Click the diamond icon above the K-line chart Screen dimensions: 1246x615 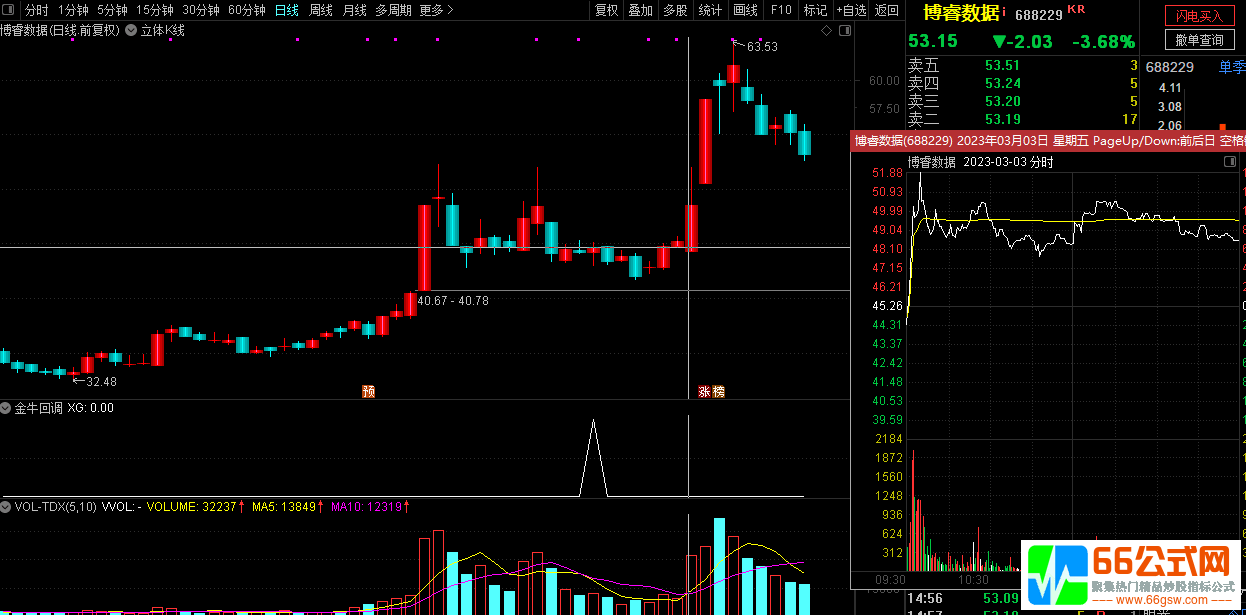point(826,31)
